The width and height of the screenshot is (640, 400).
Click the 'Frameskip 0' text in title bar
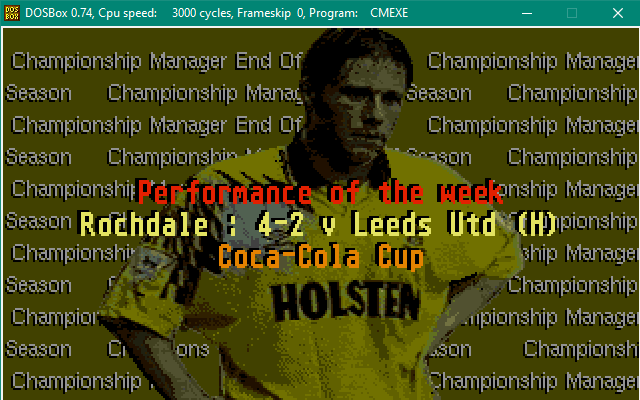click(x=271, y=13)
